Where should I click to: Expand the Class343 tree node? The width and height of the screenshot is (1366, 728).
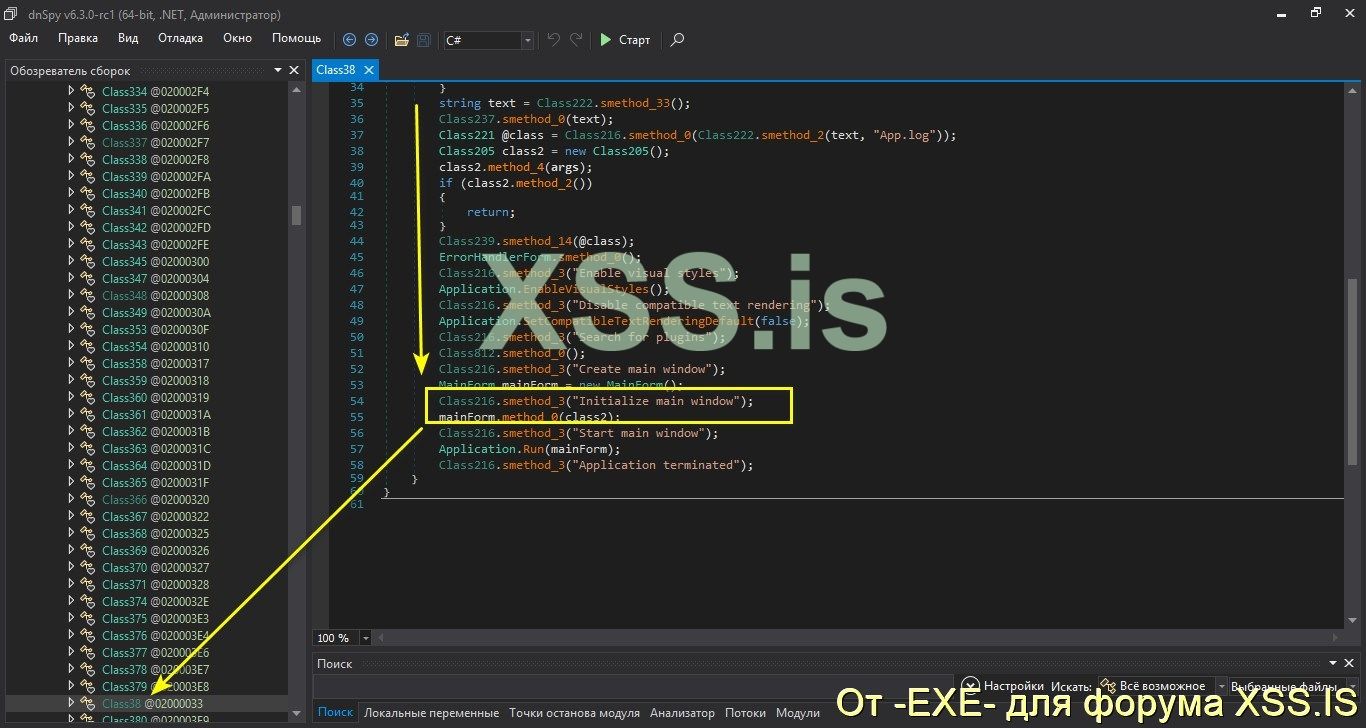[x=71, y=244]
